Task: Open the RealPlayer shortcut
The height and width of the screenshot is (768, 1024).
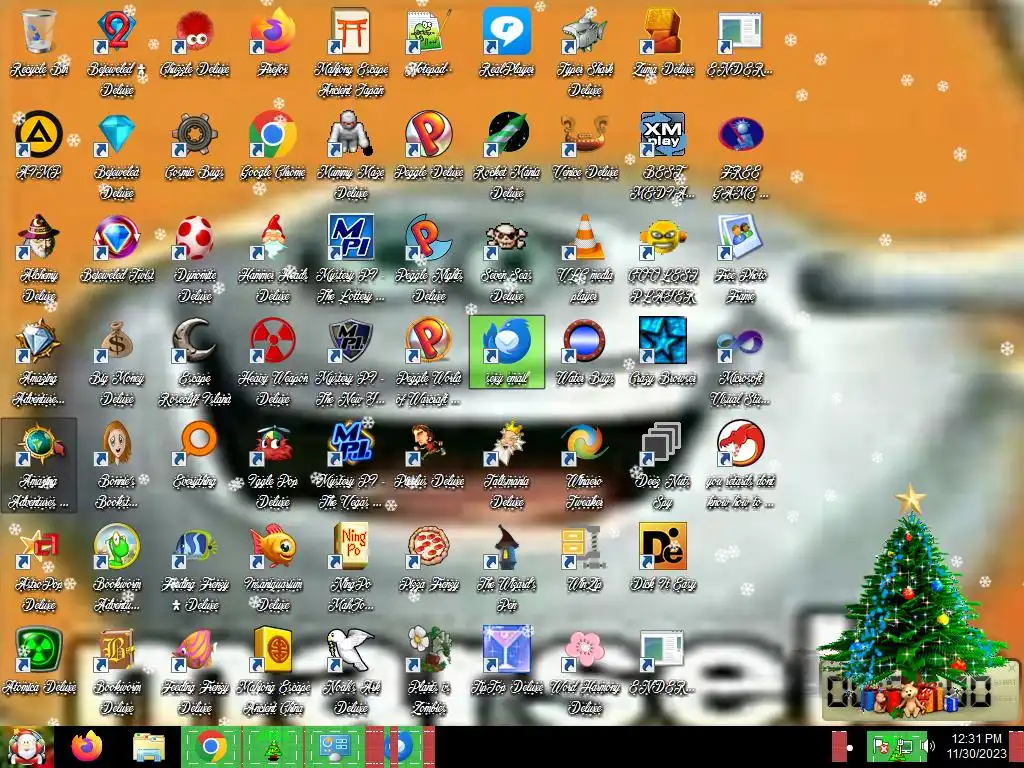Action: tap(507, 43)
